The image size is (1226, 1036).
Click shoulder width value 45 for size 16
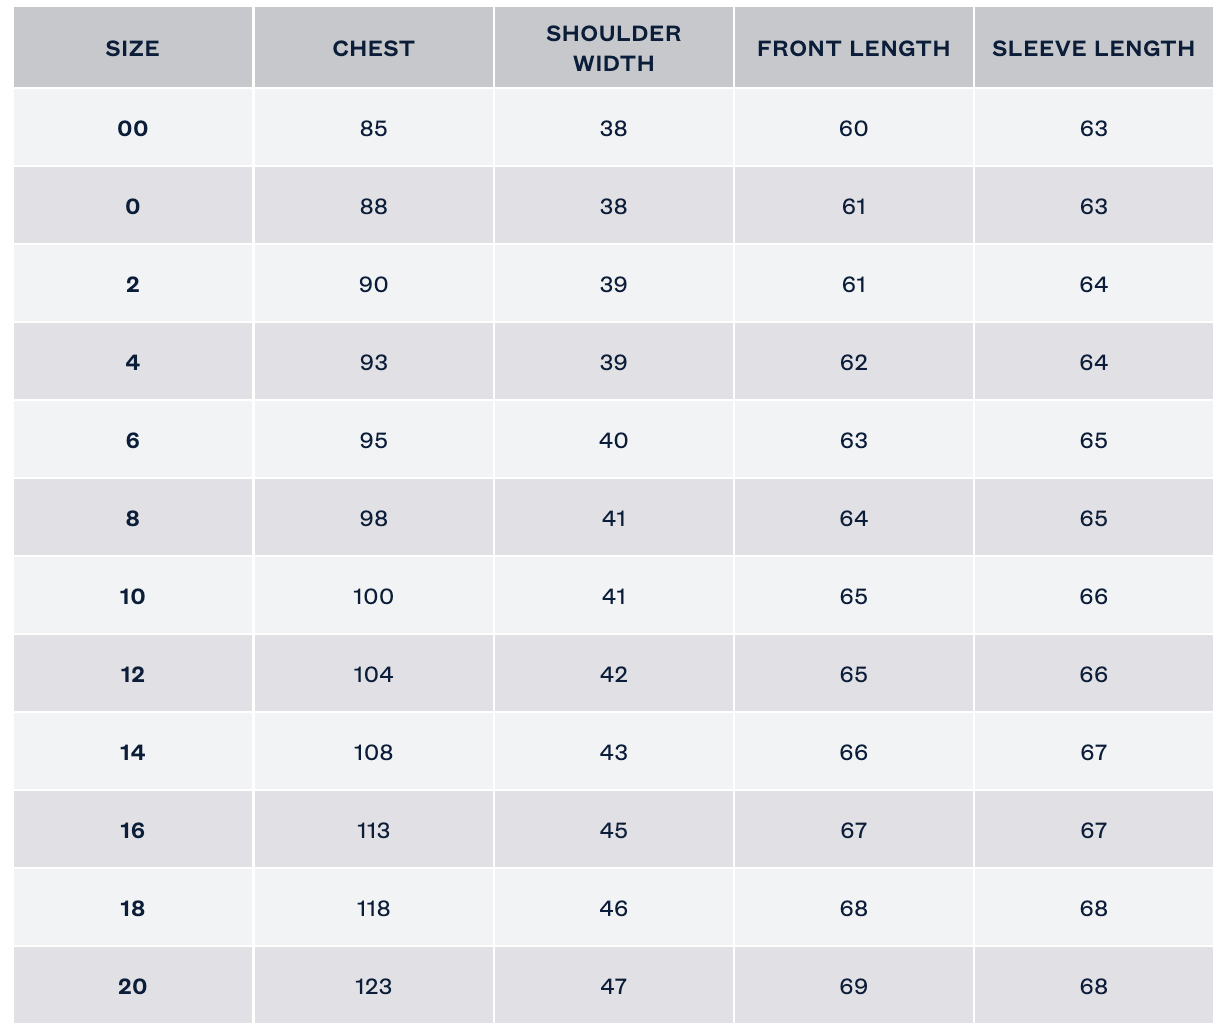(x=613, y=830)
